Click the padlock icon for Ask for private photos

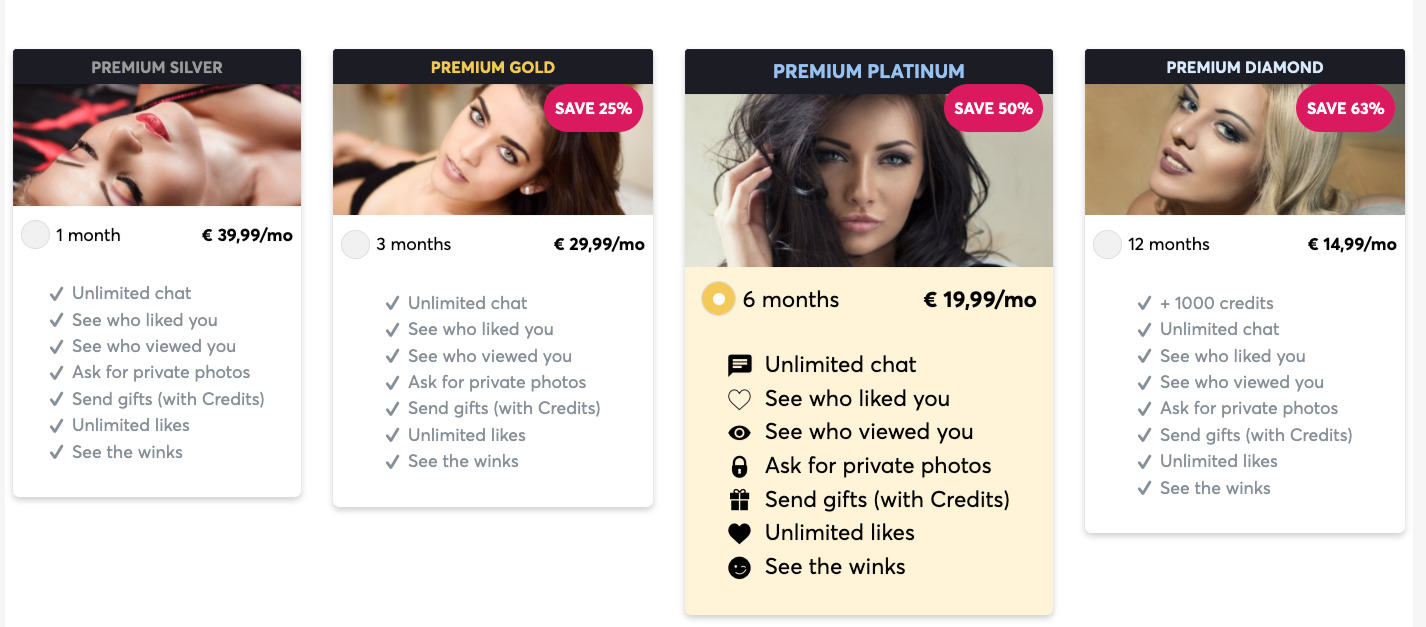coord(738,465)
